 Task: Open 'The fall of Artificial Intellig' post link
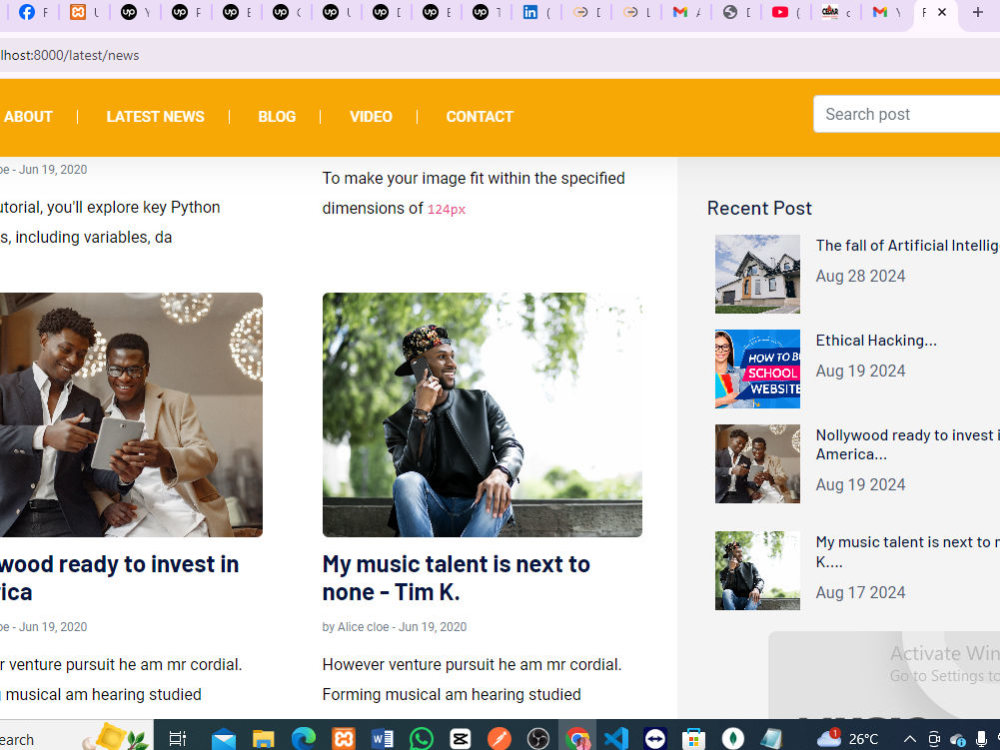click(x=908, y=246)
